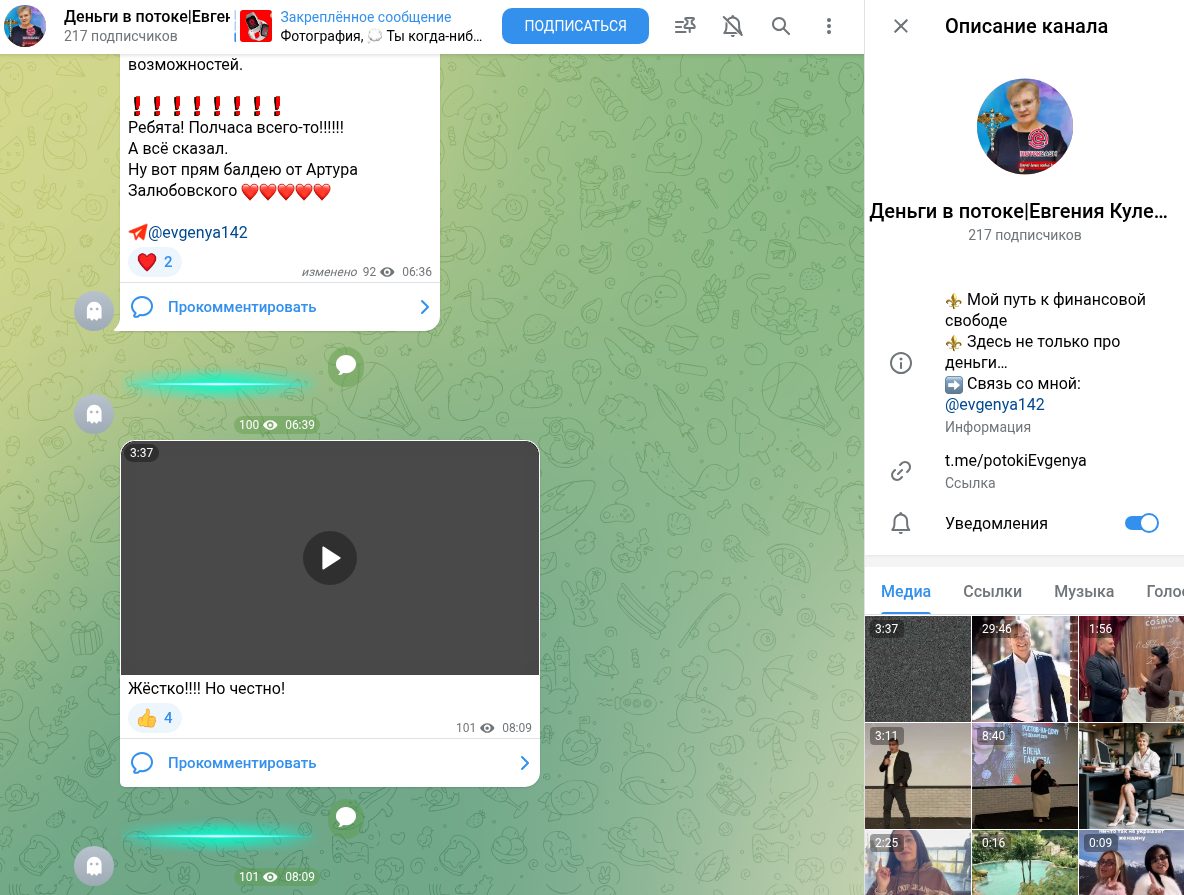Open the channel avatar in description panel
The height and width of the screenshot is (895, 1184).
click(x=1024, y=127)
